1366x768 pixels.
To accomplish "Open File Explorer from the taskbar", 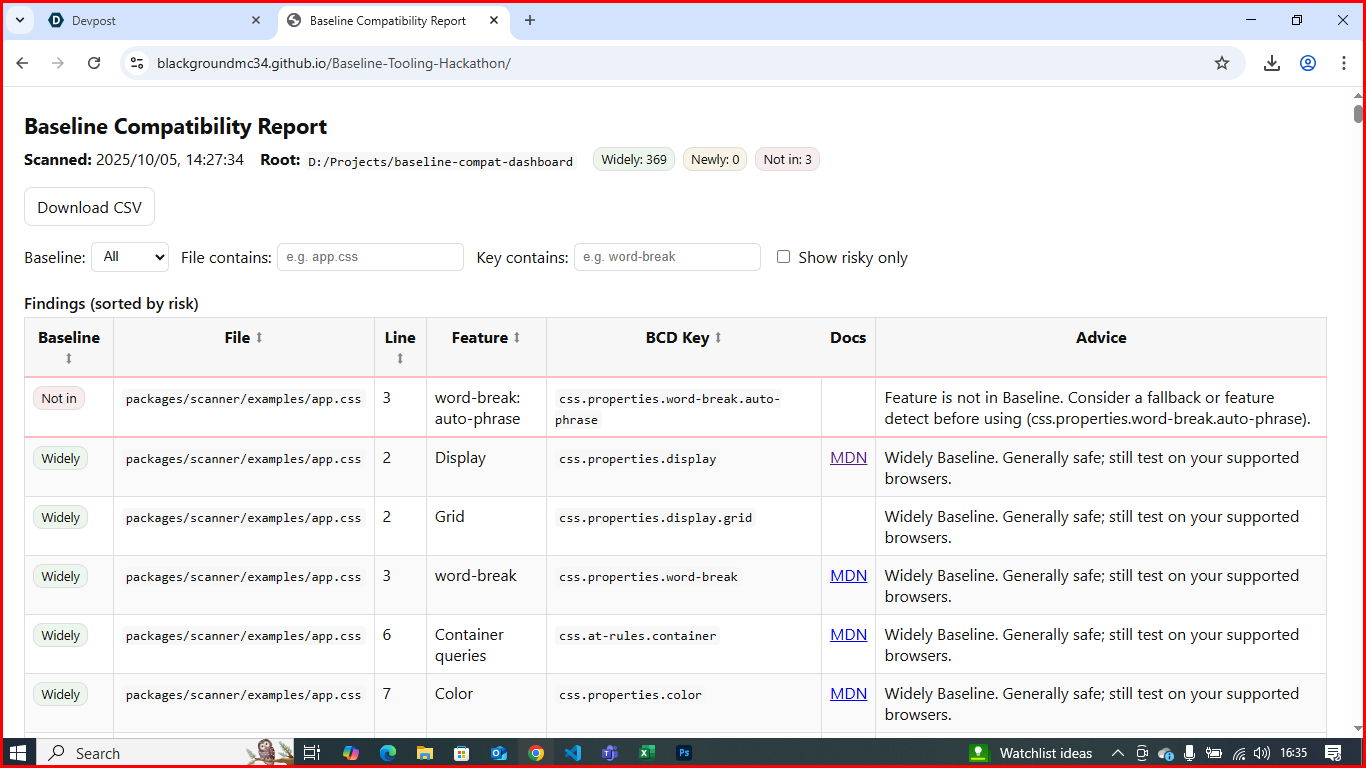I will coord(425,753).
